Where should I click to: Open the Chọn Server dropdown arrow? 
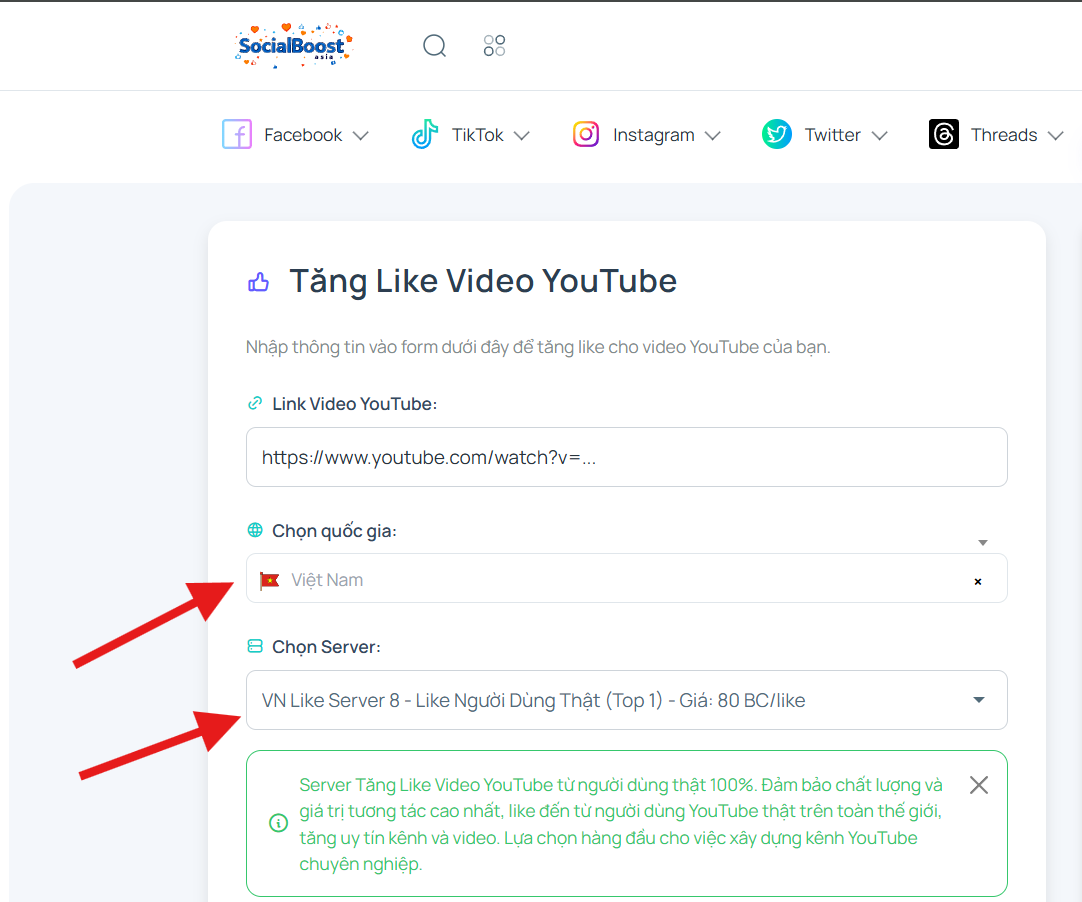coord(978,700)
